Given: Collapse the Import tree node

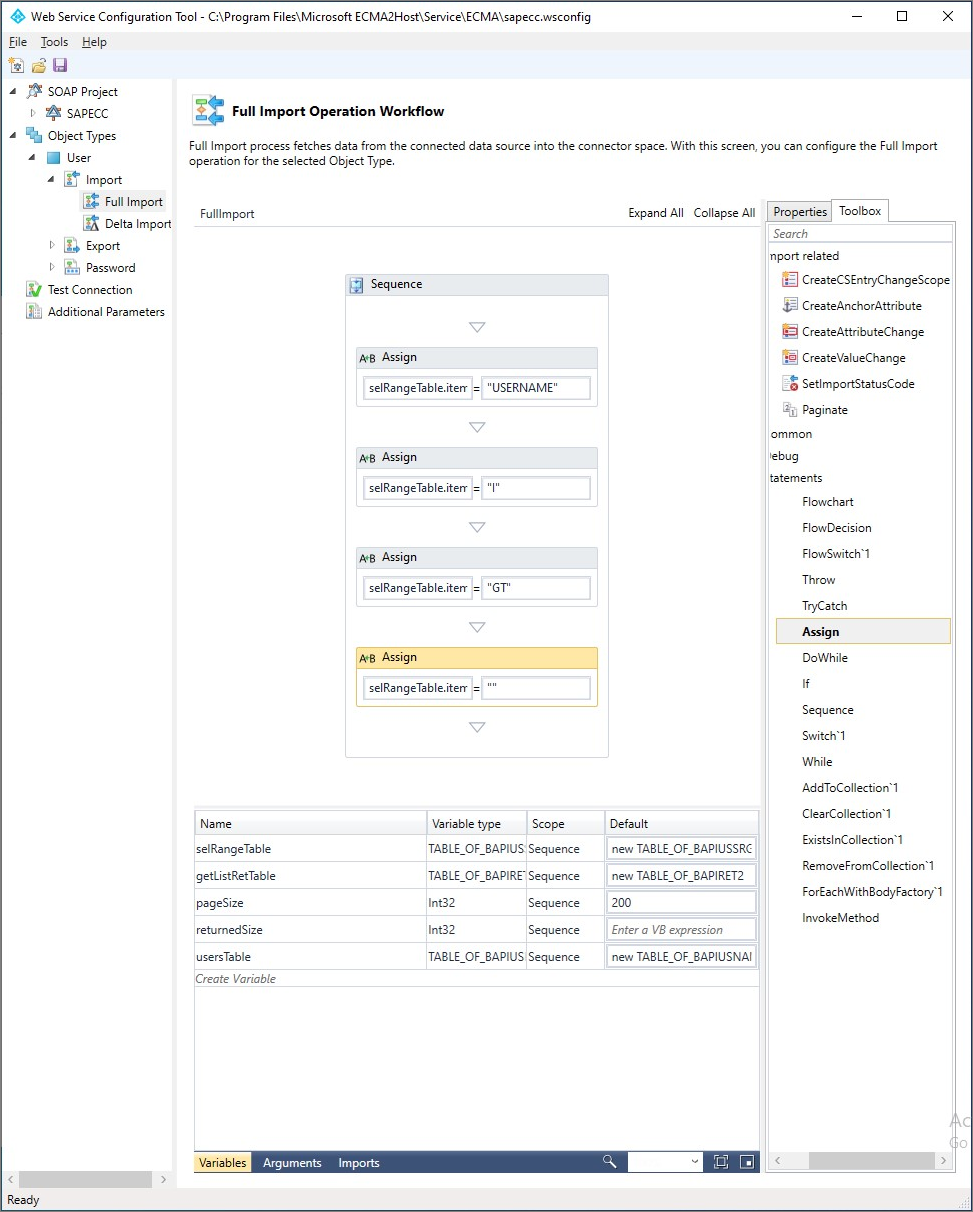Looking at the screenshot, I should (52, 180).
